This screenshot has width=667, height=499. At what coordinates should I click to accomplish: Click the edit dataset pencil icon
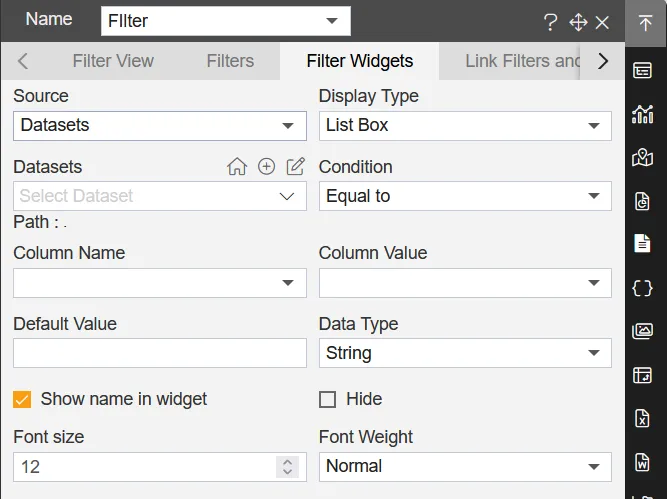pos(295,167)
